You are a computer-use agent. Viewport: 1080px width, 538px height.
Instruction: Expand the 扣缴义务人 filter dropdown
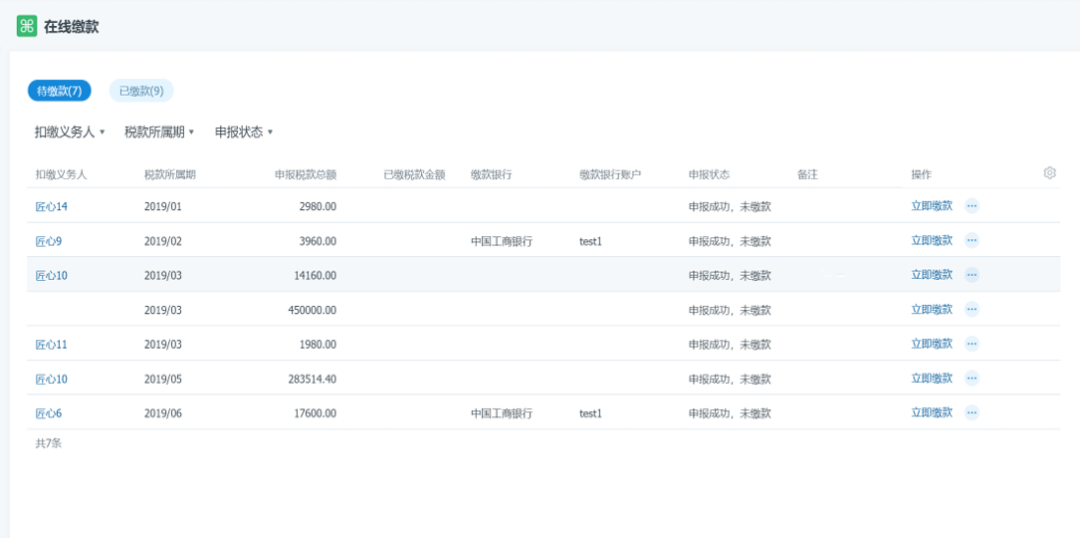[x=69, y=132]
